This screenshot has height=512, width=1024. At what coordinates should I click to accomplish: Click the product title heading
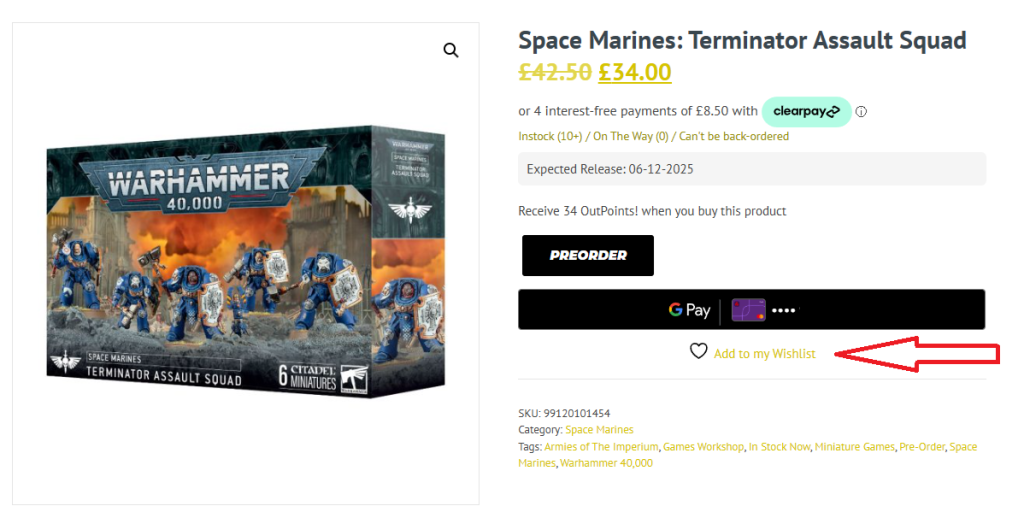(x=742, y=41)
